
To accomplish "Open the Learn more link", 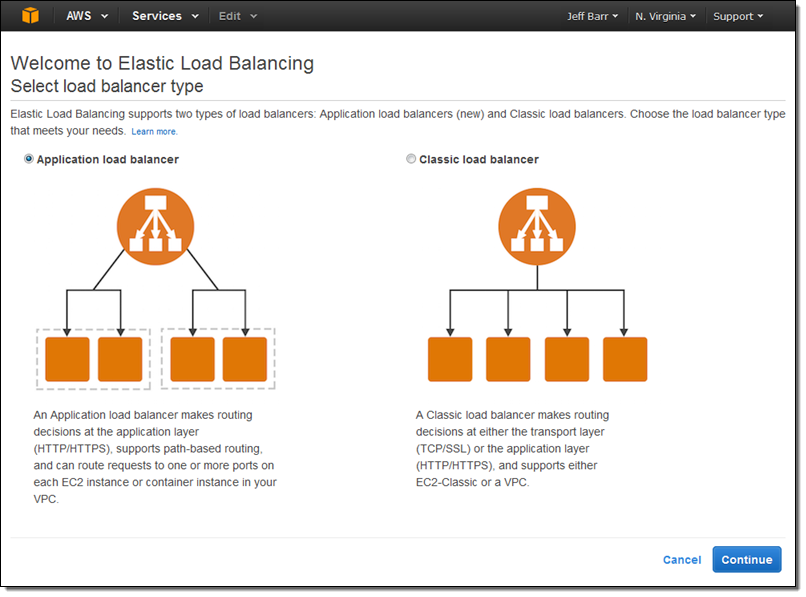I will pyautogui.click(x=154, y=131).
